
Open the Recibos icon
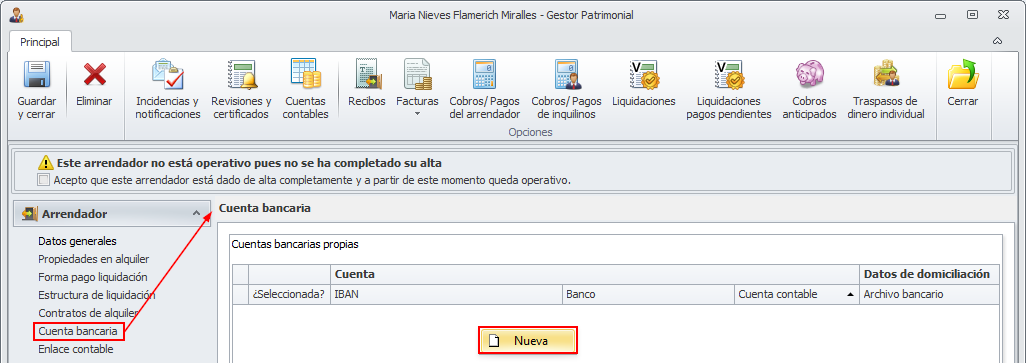click(x=366, y=74)
